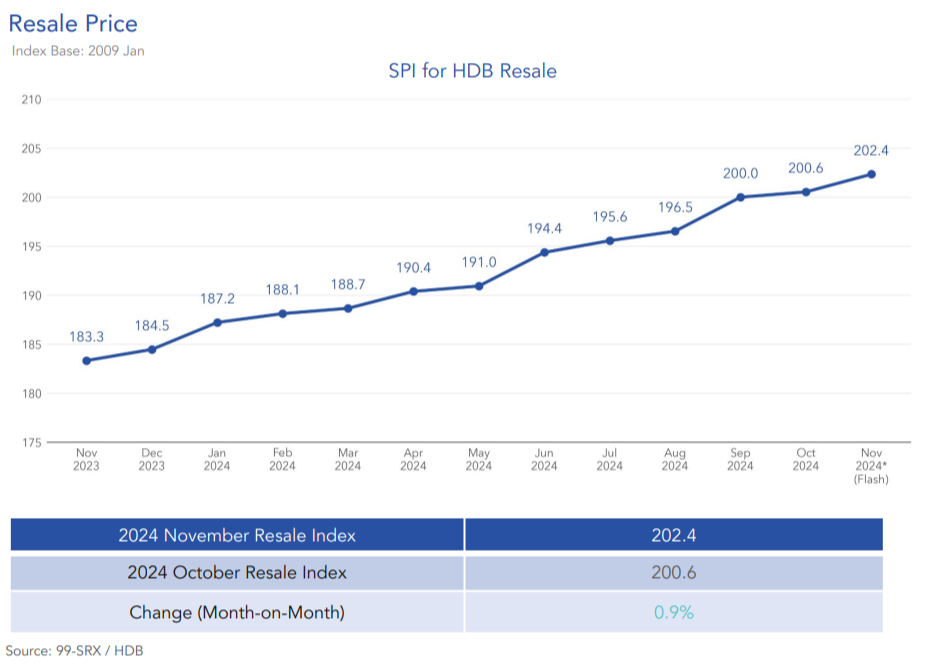Select the Sep 2024 data point showing 200.0
The width and height of the screenshot is (928, 666).
740,196
